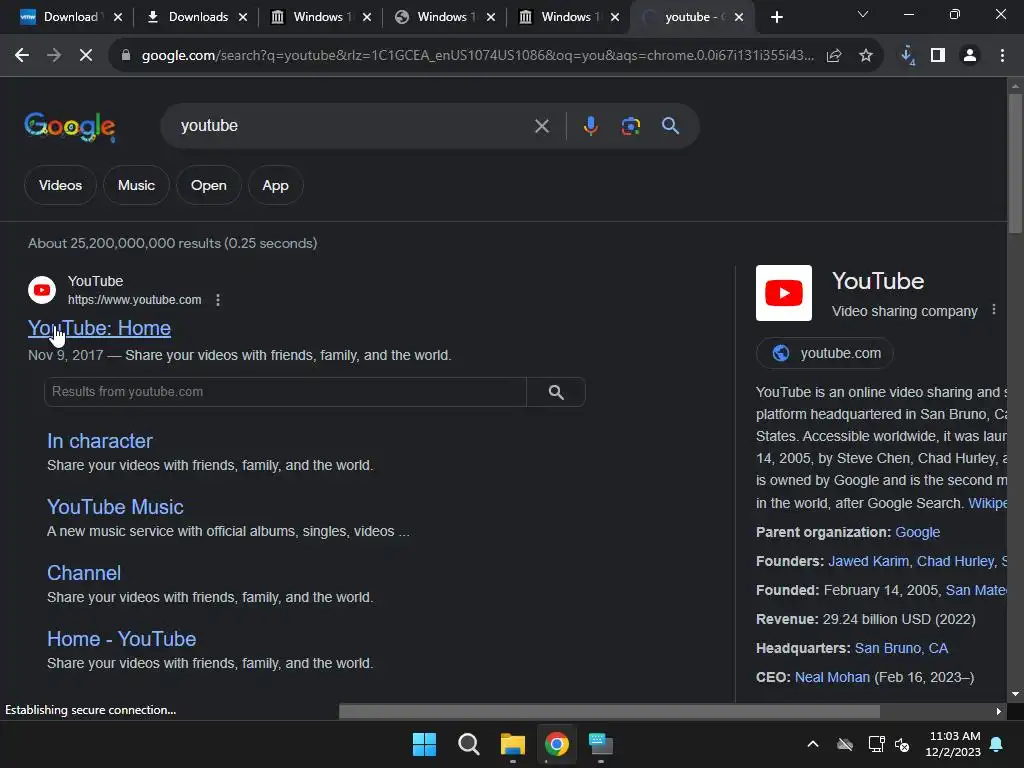
Task: Search by image with Google Lens
Action: [x=630, y=126]
